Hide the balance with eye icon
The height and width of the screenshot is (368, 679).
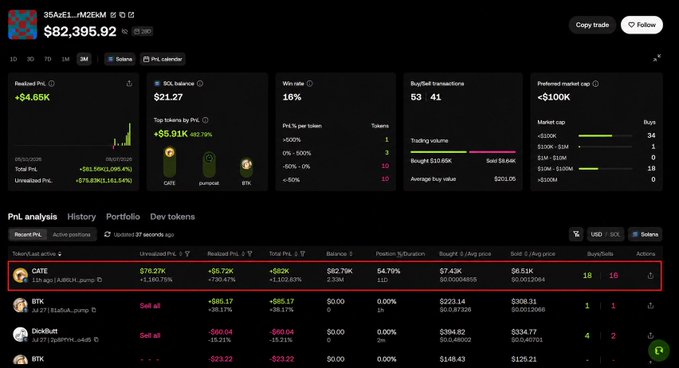point(125,32)
